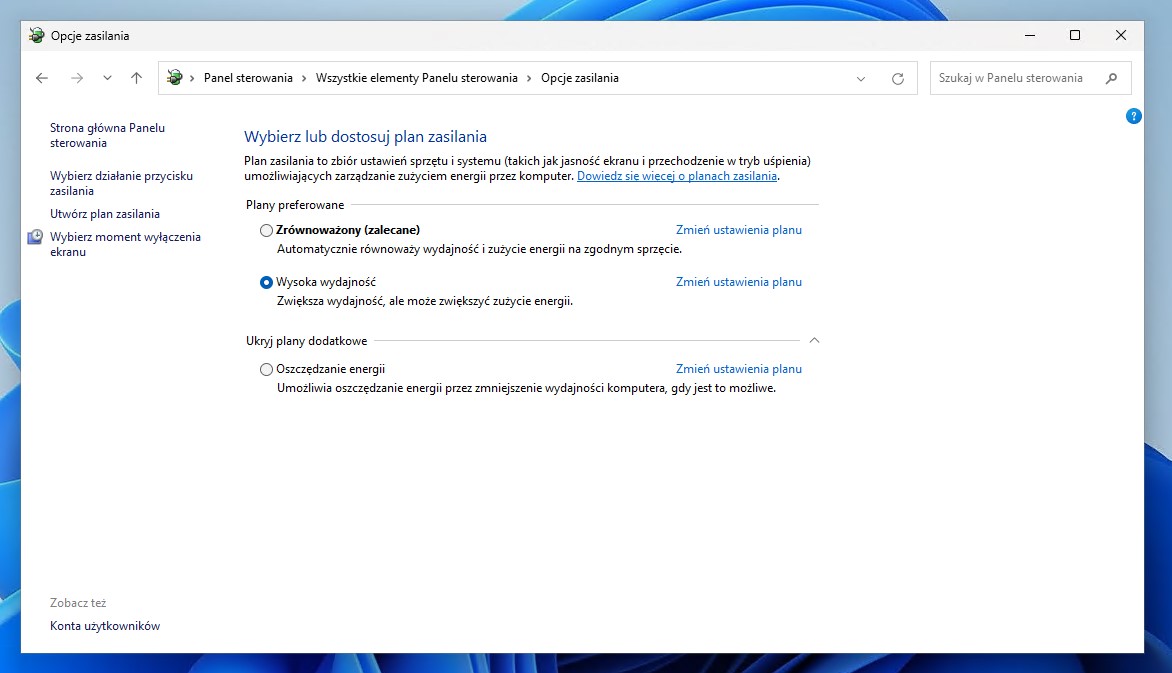Select the Oszczędzanie energii power plan
The width and height of the screenshot is (1172, 673).
tap(266, 369)
